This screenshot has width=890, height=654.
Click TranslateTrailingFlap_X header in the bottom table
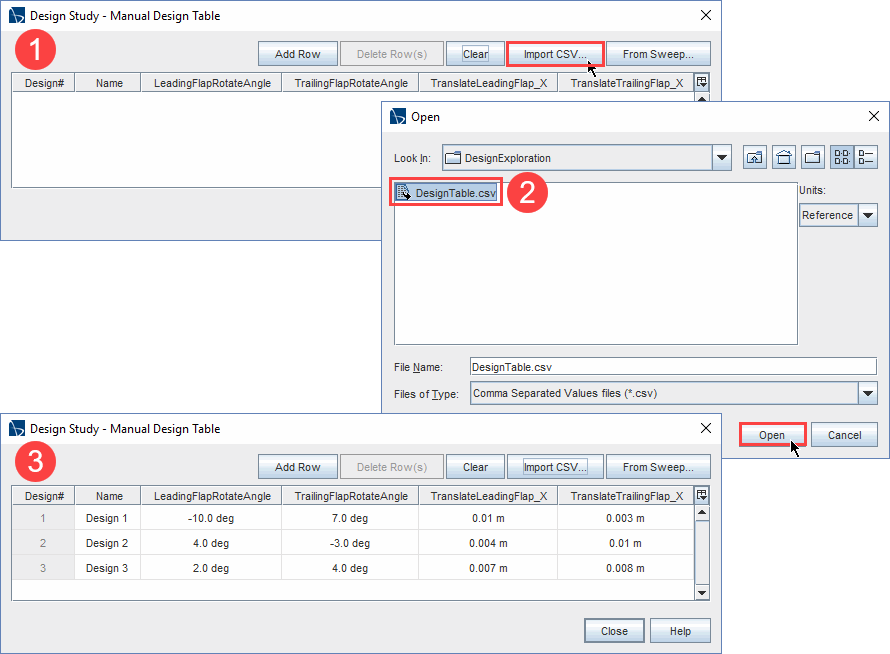(626, 496)
